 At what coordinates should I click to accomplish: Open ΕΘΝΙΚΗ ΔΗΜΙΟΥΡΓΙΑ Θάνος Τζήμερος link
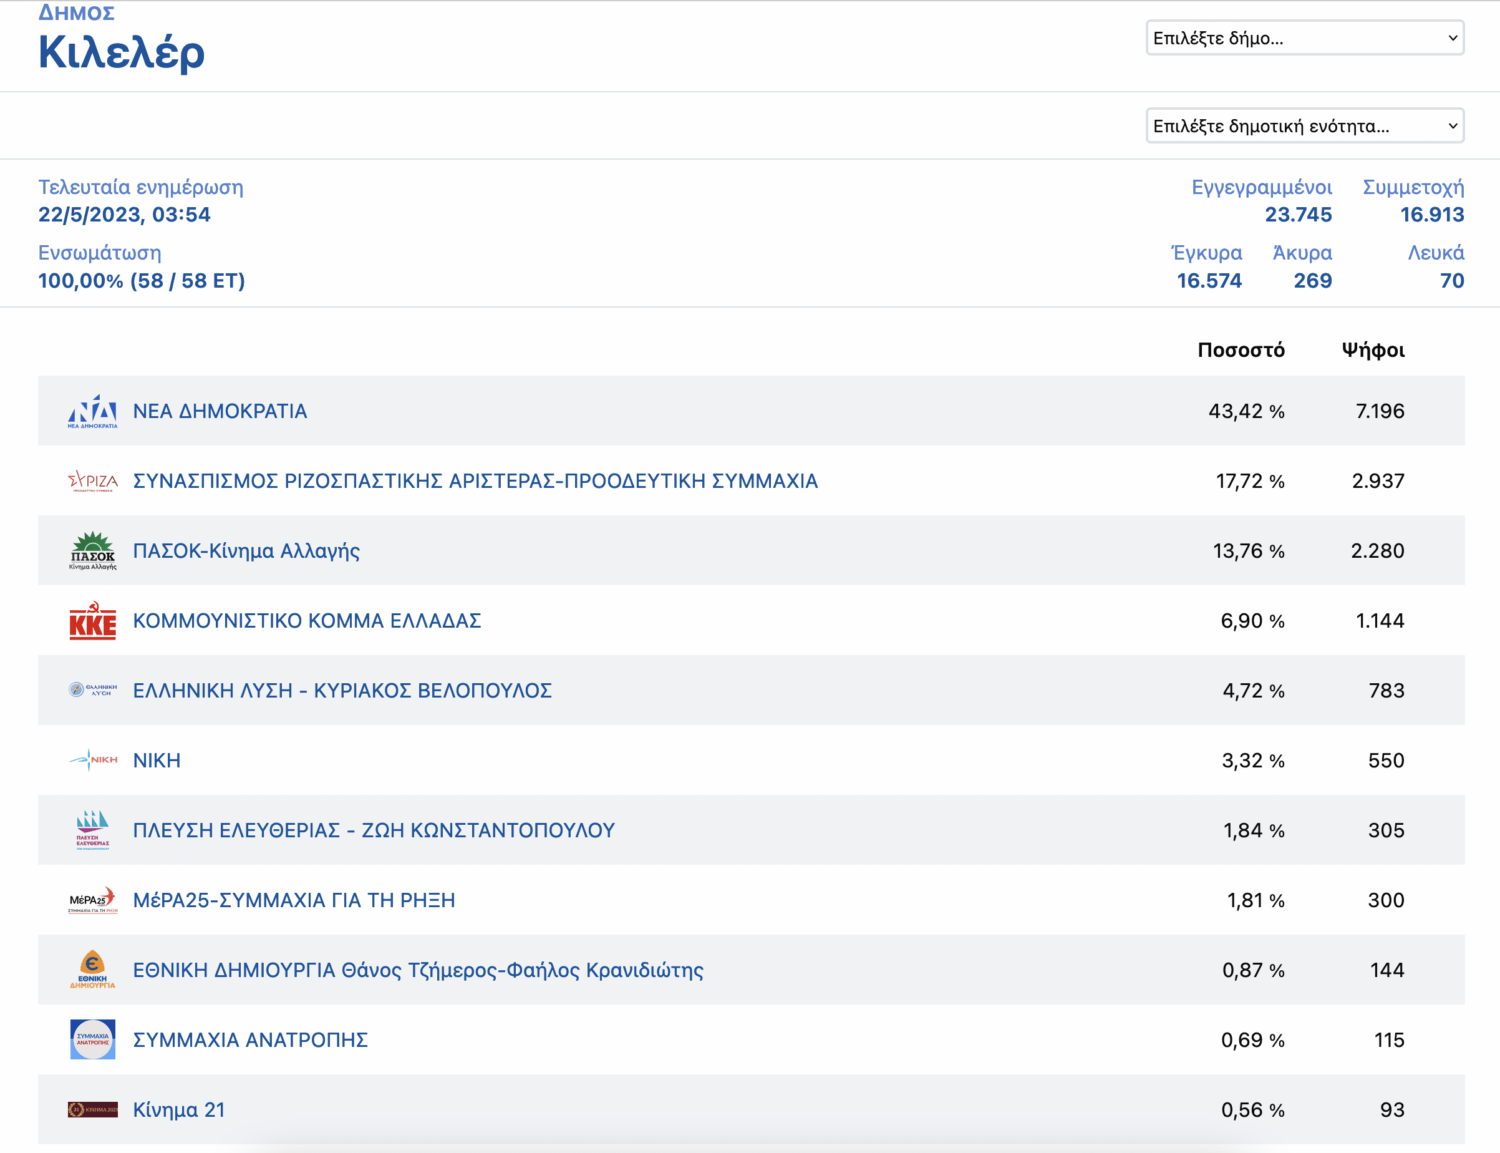click(x=418, y=970)
